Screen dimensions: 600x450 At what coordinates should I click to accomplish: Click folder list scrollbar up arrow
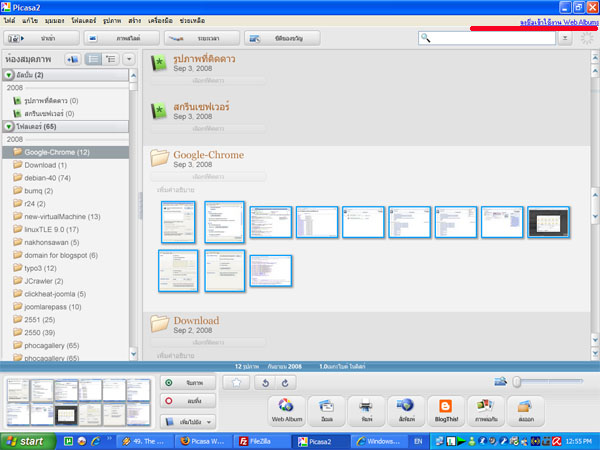pyautogui.click(x=133, y=76)
